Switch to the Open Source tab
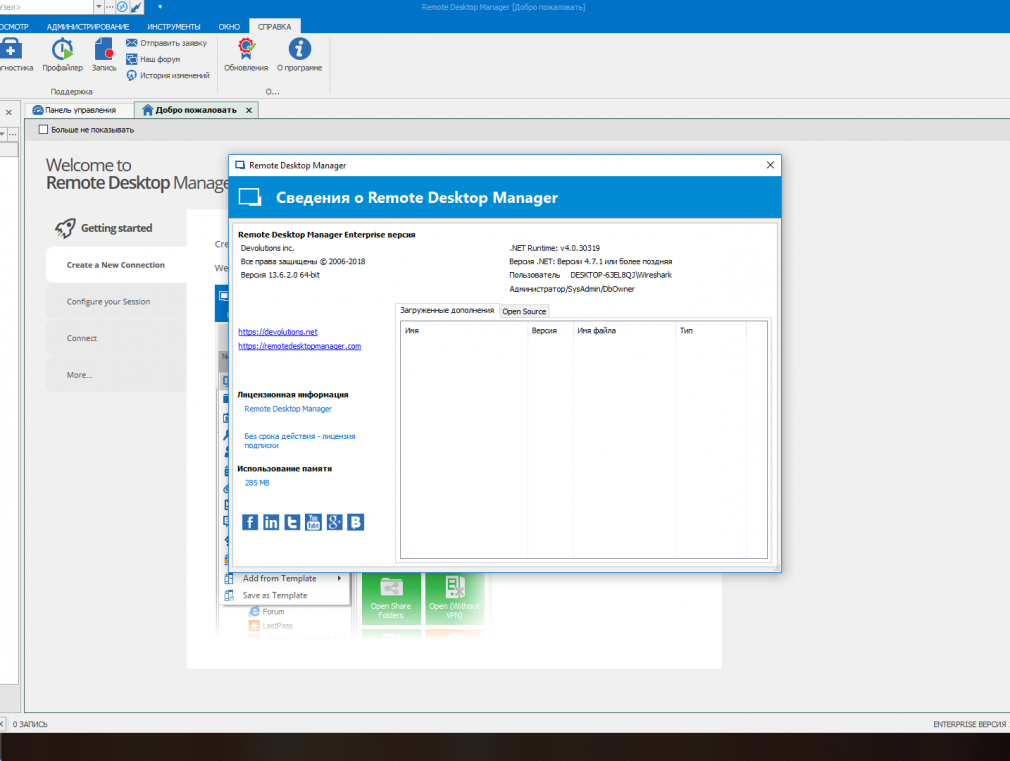Image resolution: width=1010 pixels, height=761 pixels. pos(524,311)
